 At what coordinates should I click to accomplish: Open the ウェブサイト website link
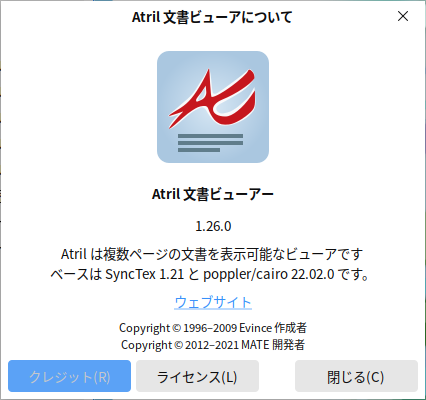tap(213, 302)
